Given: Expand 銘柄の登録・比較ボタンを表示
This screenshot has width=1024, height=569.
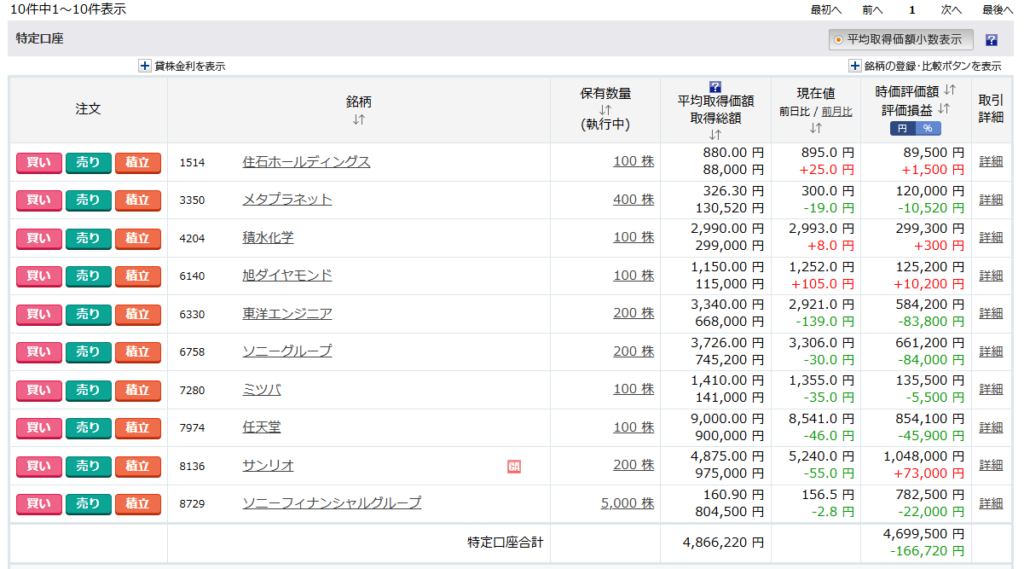Looking at the screenshot, I should click(x=855, y=66).
